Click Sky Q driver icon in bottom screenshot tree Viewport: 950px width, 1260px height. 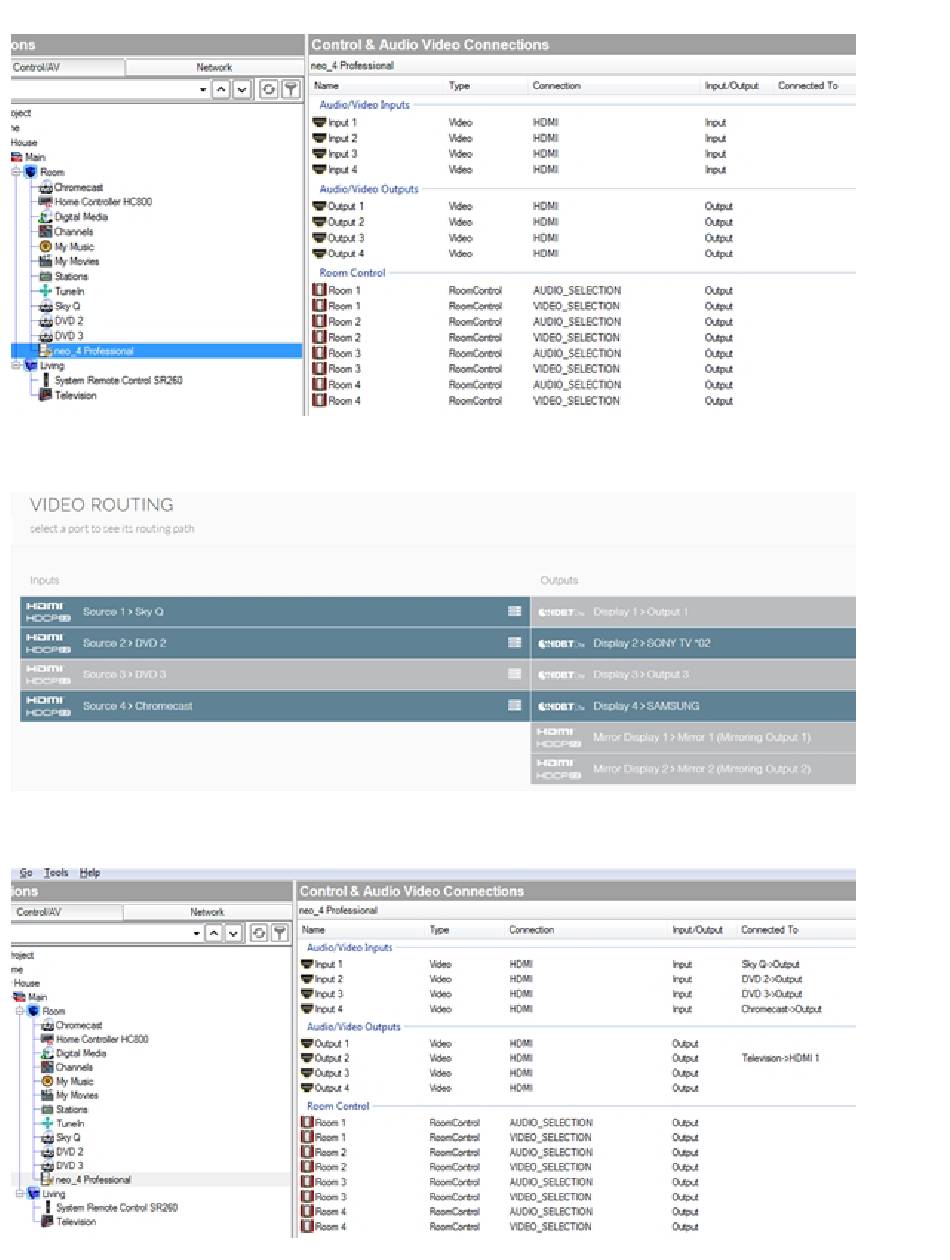(x=47, y=1138)
